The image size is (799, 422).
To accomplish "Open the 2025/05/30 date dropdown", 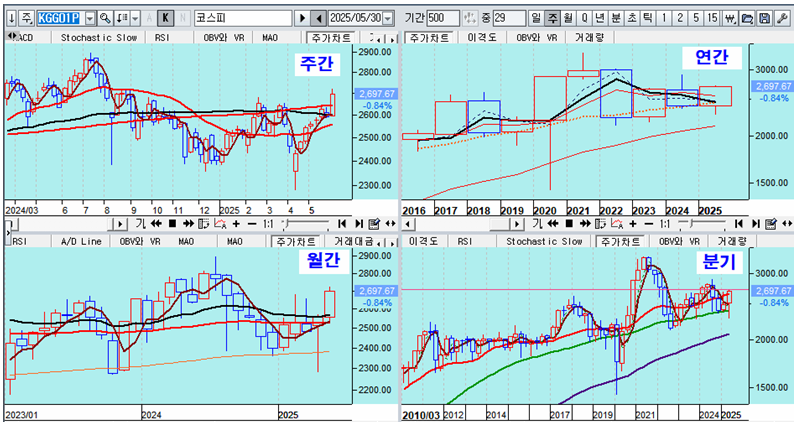I will click(x=388, y=18).
